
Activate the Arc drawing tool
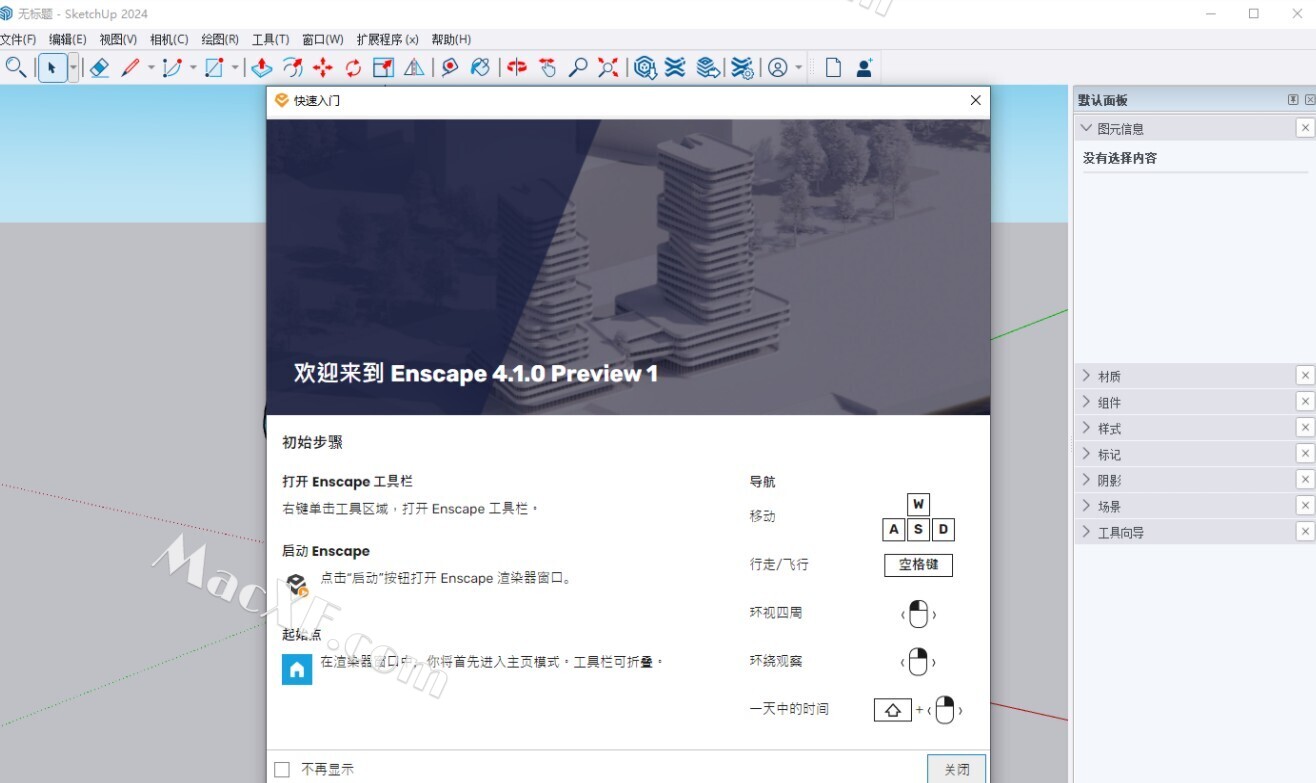pyautogui.click(x=172, y=67)
